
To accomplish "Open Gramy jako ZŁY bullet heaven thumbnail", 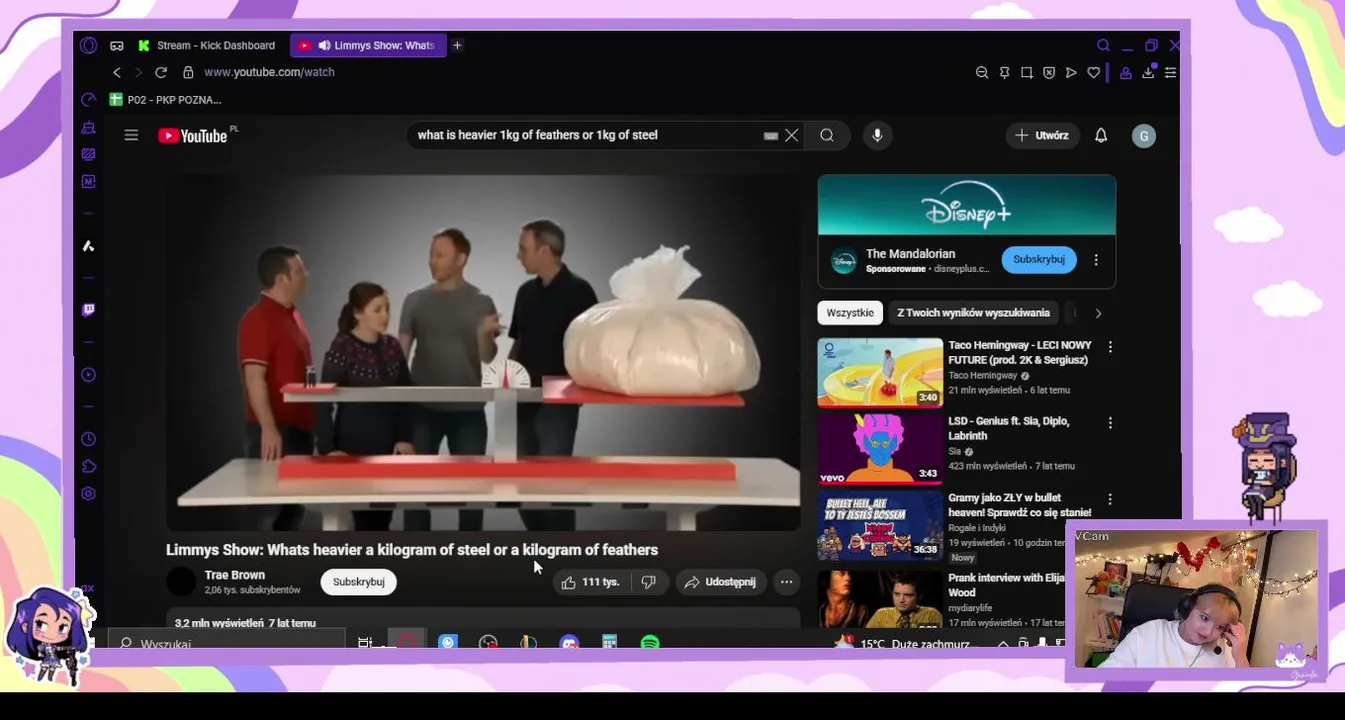I will tap(880, 524).
